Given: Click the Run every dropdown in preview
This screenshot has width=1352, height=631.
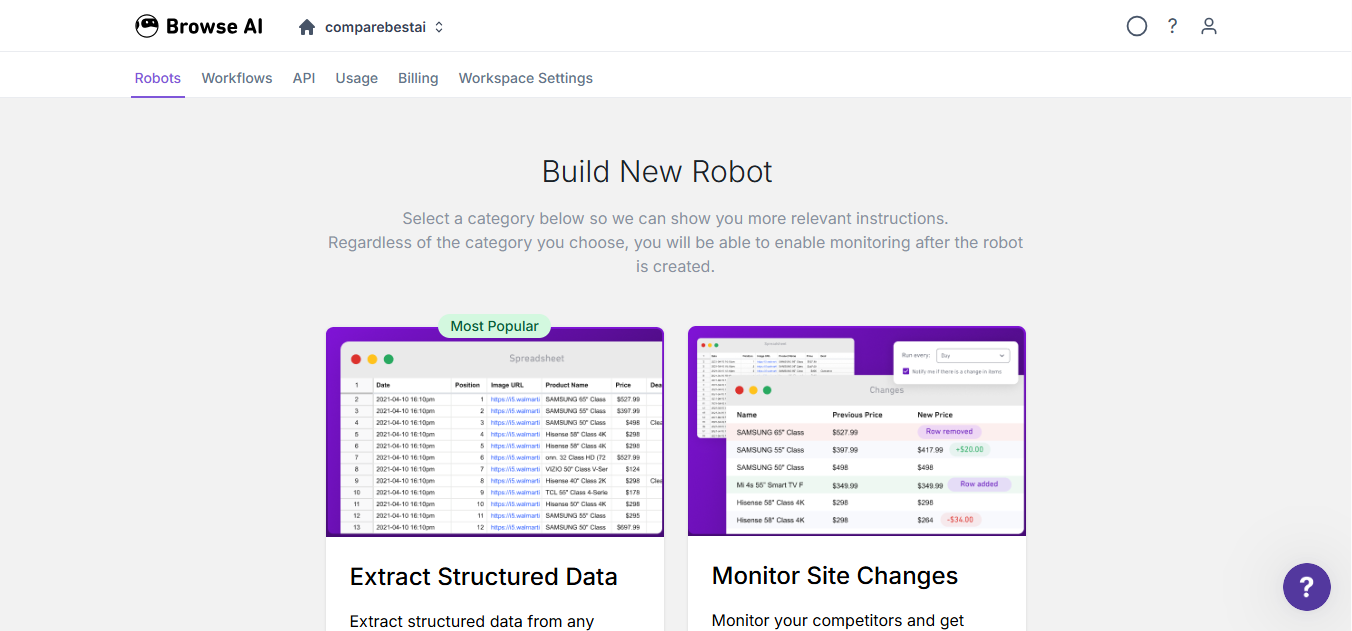Looking at the screenshot, I should [973, 355].
